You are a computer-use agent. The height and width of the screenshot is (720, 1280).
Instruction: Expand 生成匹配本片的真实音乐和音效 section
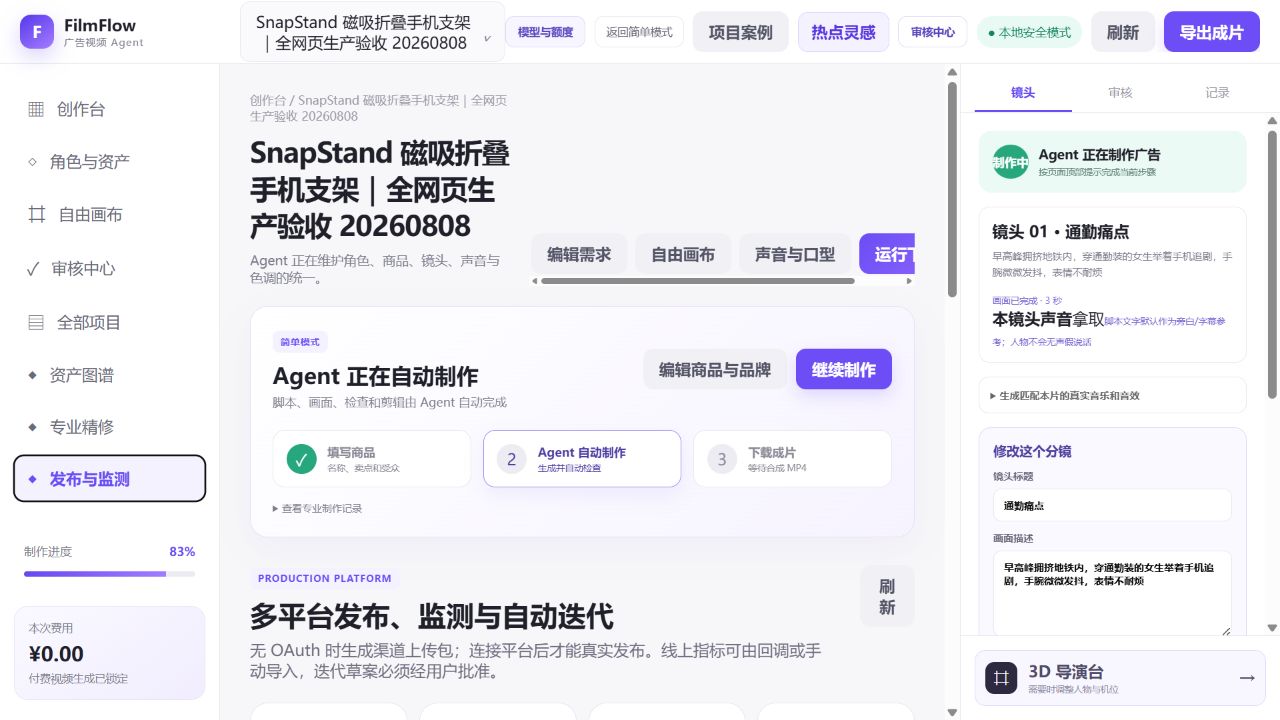[1112, 395]
